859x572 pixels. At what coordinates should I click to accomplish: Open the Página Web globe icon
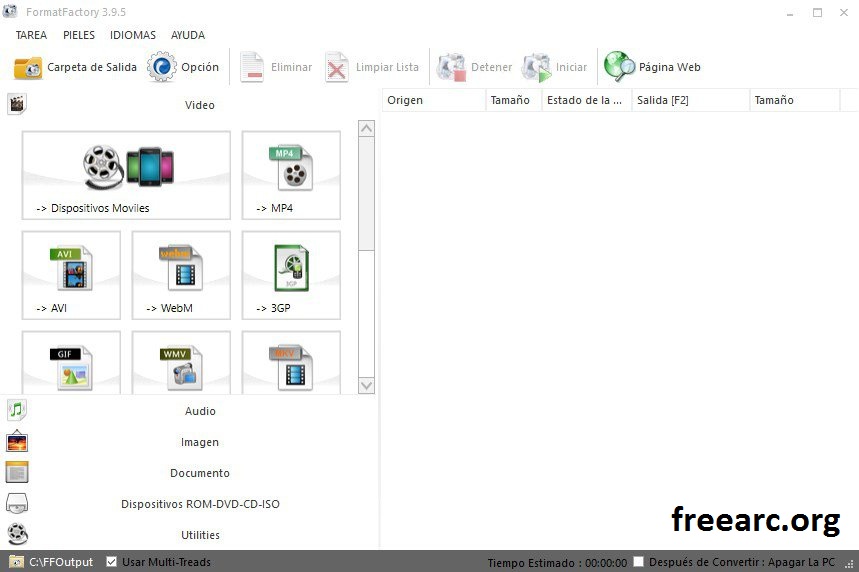[619, 66]
